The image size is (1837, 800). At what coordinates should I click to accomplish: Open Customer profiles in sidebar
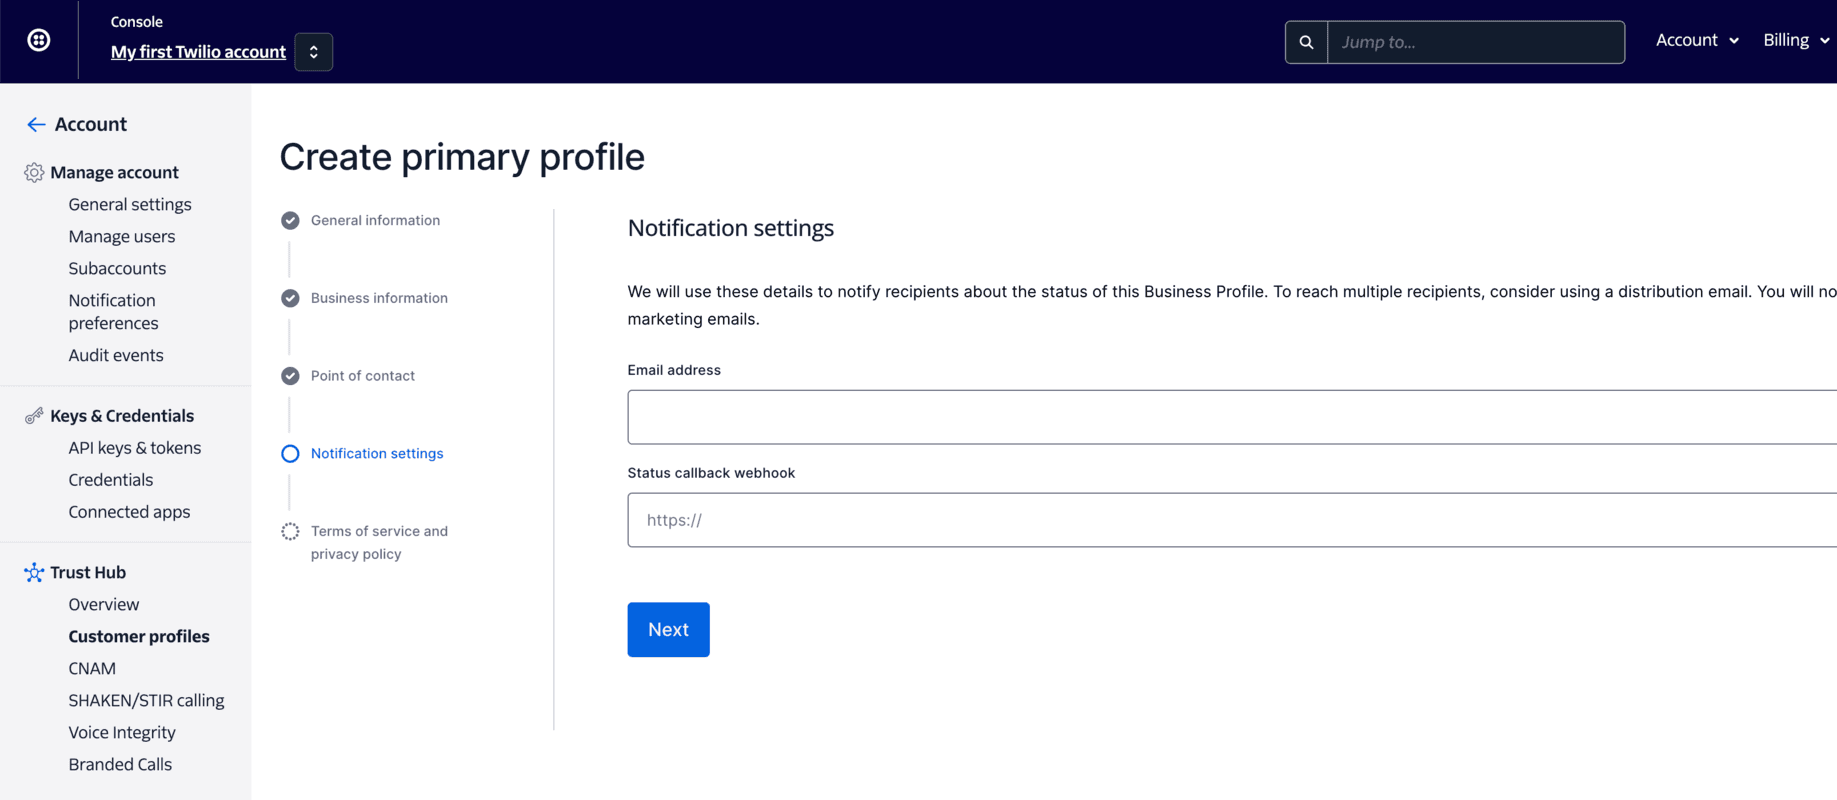(139, 636)
